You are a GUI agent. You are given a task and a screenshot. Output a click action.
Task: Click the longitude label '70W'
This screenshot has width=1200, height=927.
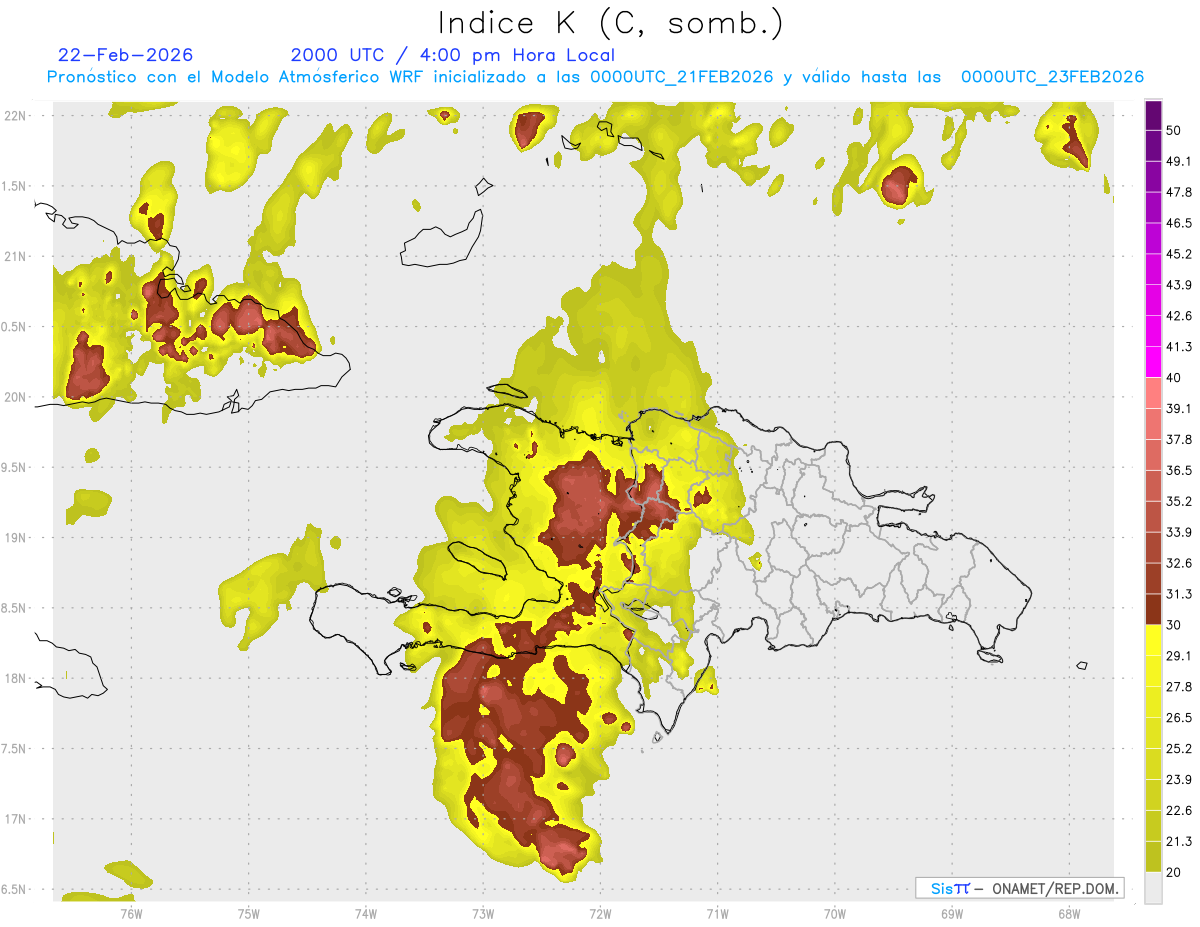tap(834, 913)
